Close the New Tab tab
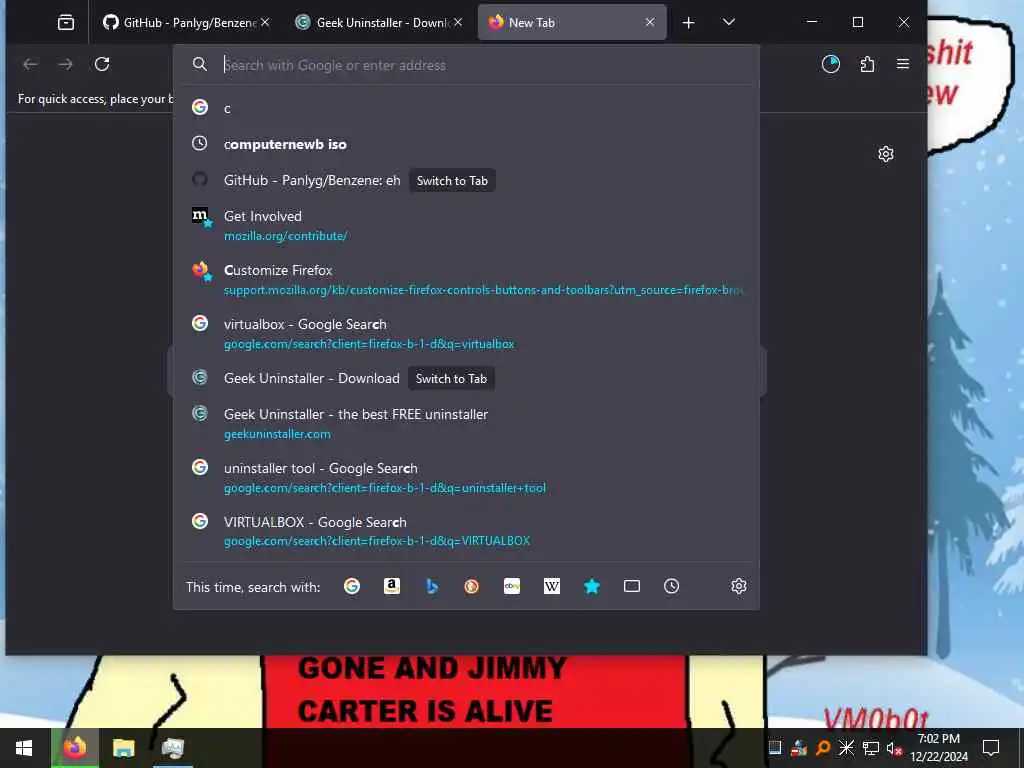The width and height of the screenshot is (1024, 768). coord(650,22)
